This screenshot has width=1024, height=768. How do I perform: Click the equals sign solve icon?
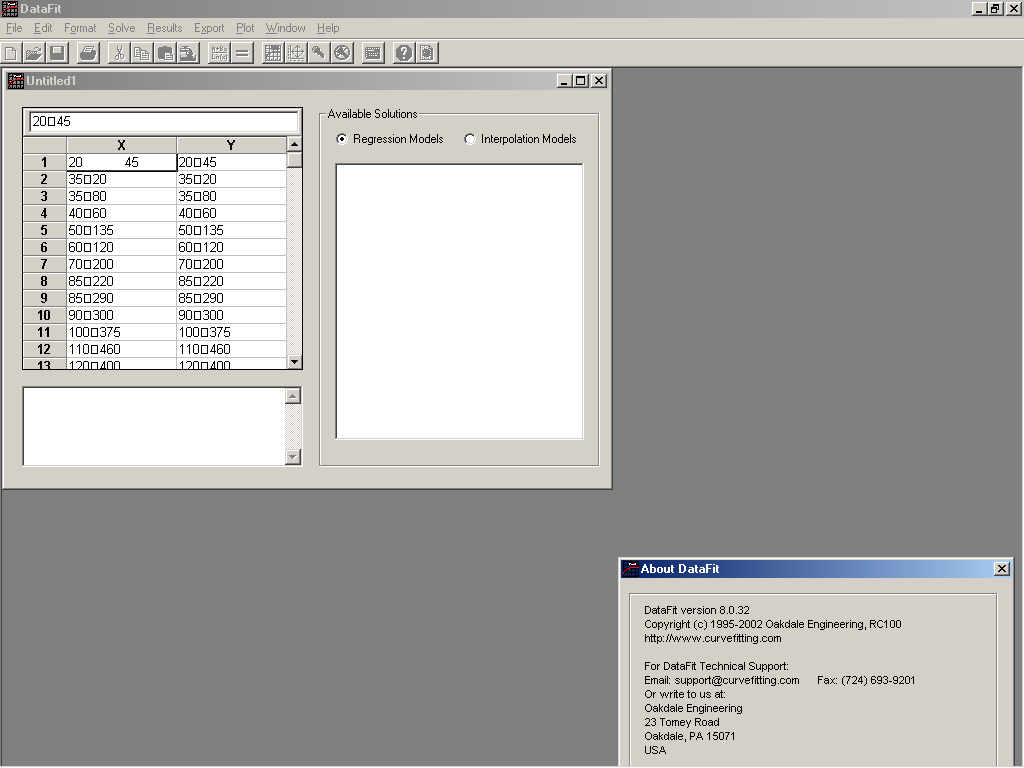click(242, 53)
